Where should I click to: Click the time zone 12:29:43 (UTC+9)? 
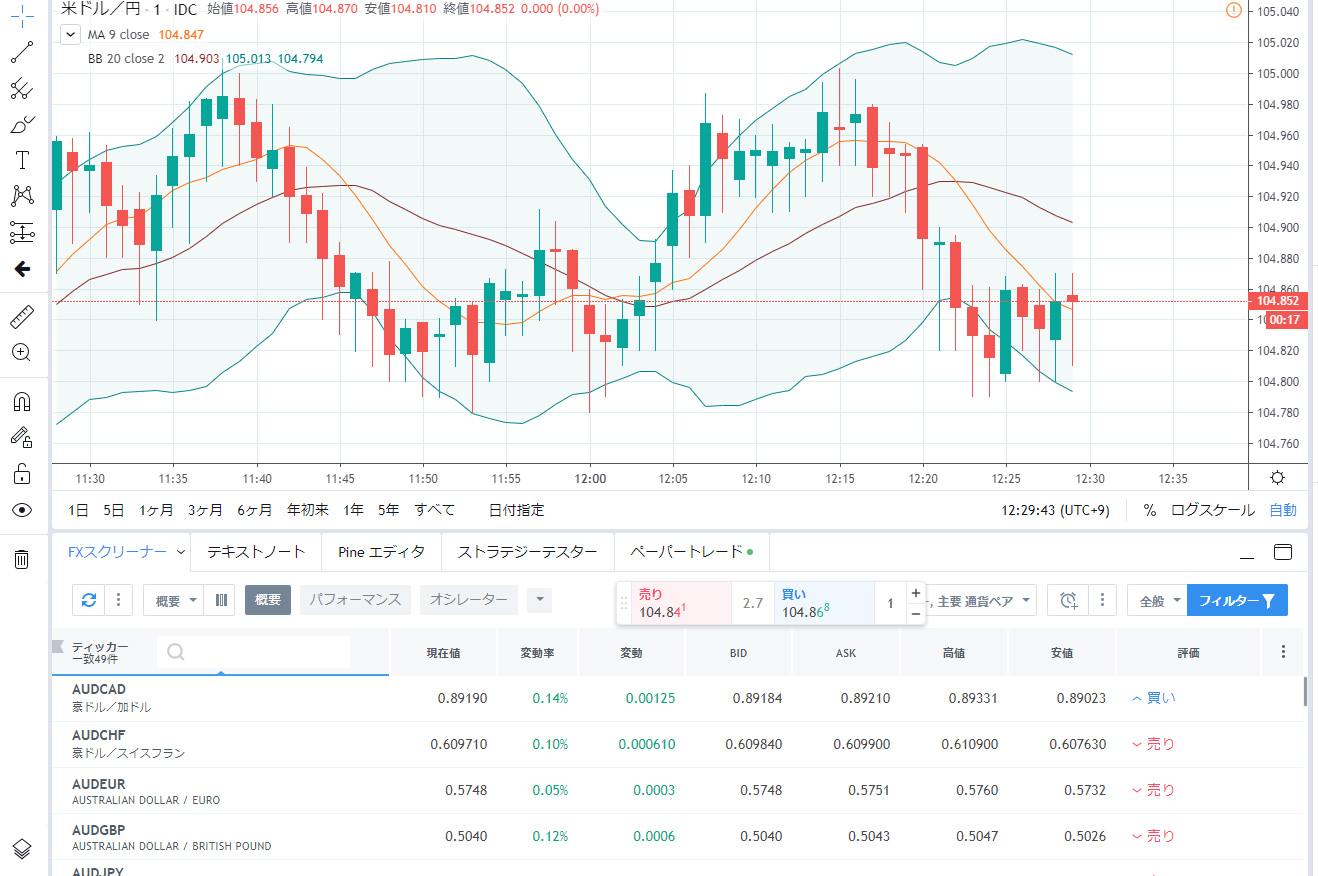pyautogui.click(x=1055, y=510)
